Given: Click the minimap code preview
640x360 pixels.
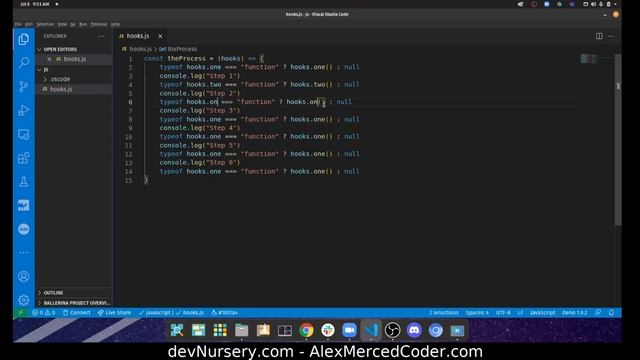Looking at the screenshot, I should 589,59.
